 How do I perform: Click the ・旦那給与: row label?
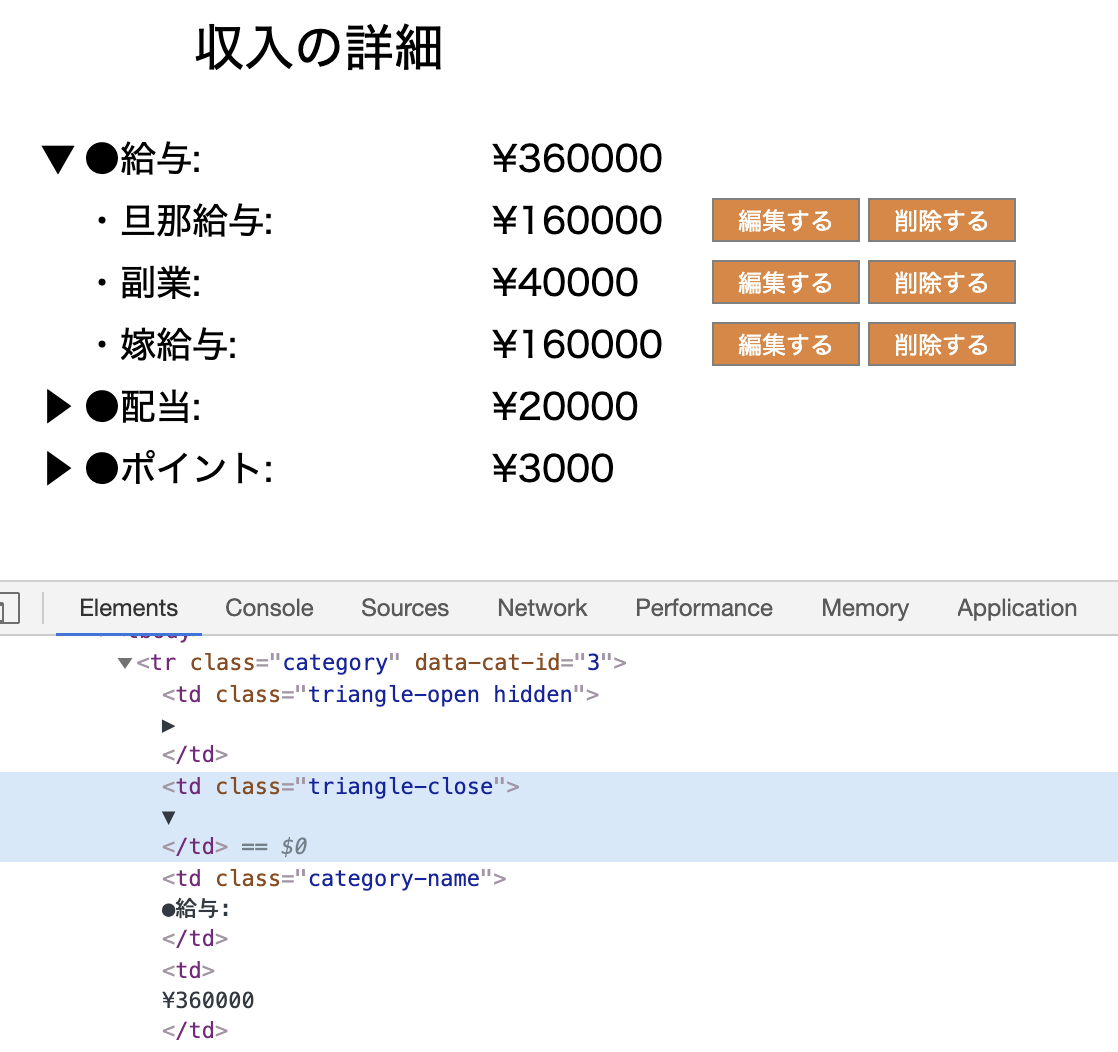185,220
